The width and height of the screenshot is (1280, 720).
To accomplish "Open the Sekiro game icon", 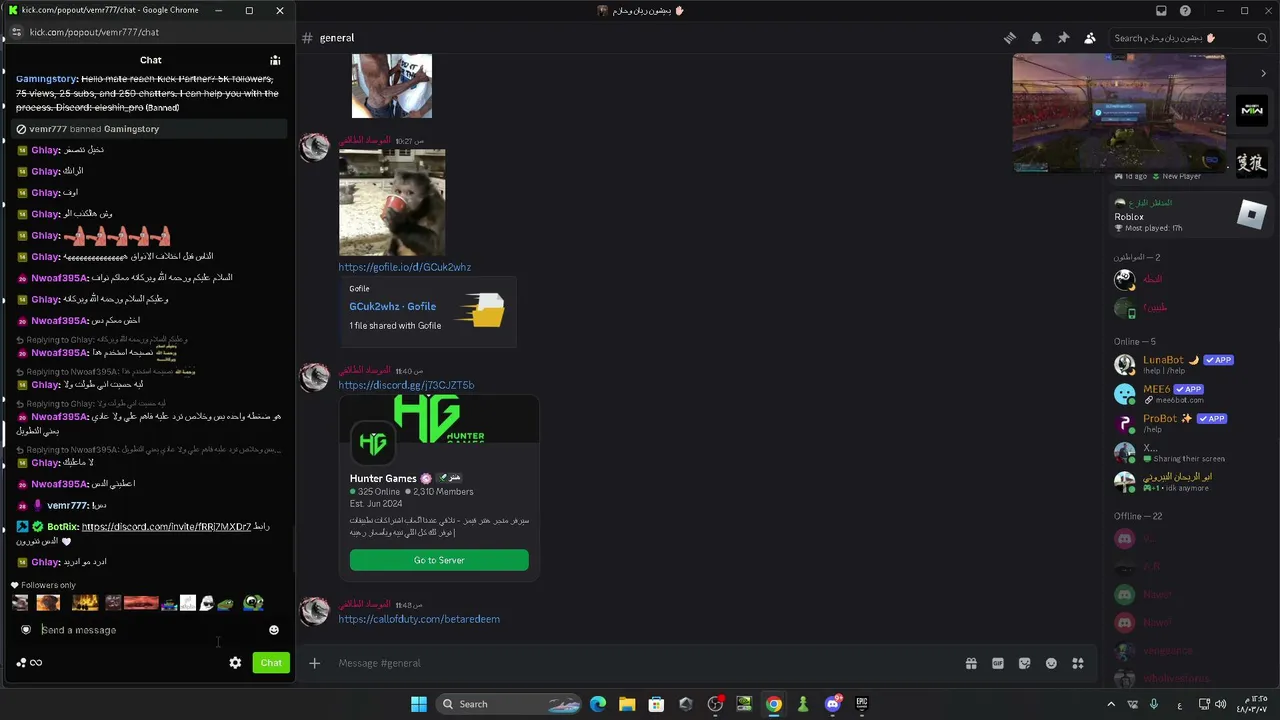I will (x=1251, y=162).
